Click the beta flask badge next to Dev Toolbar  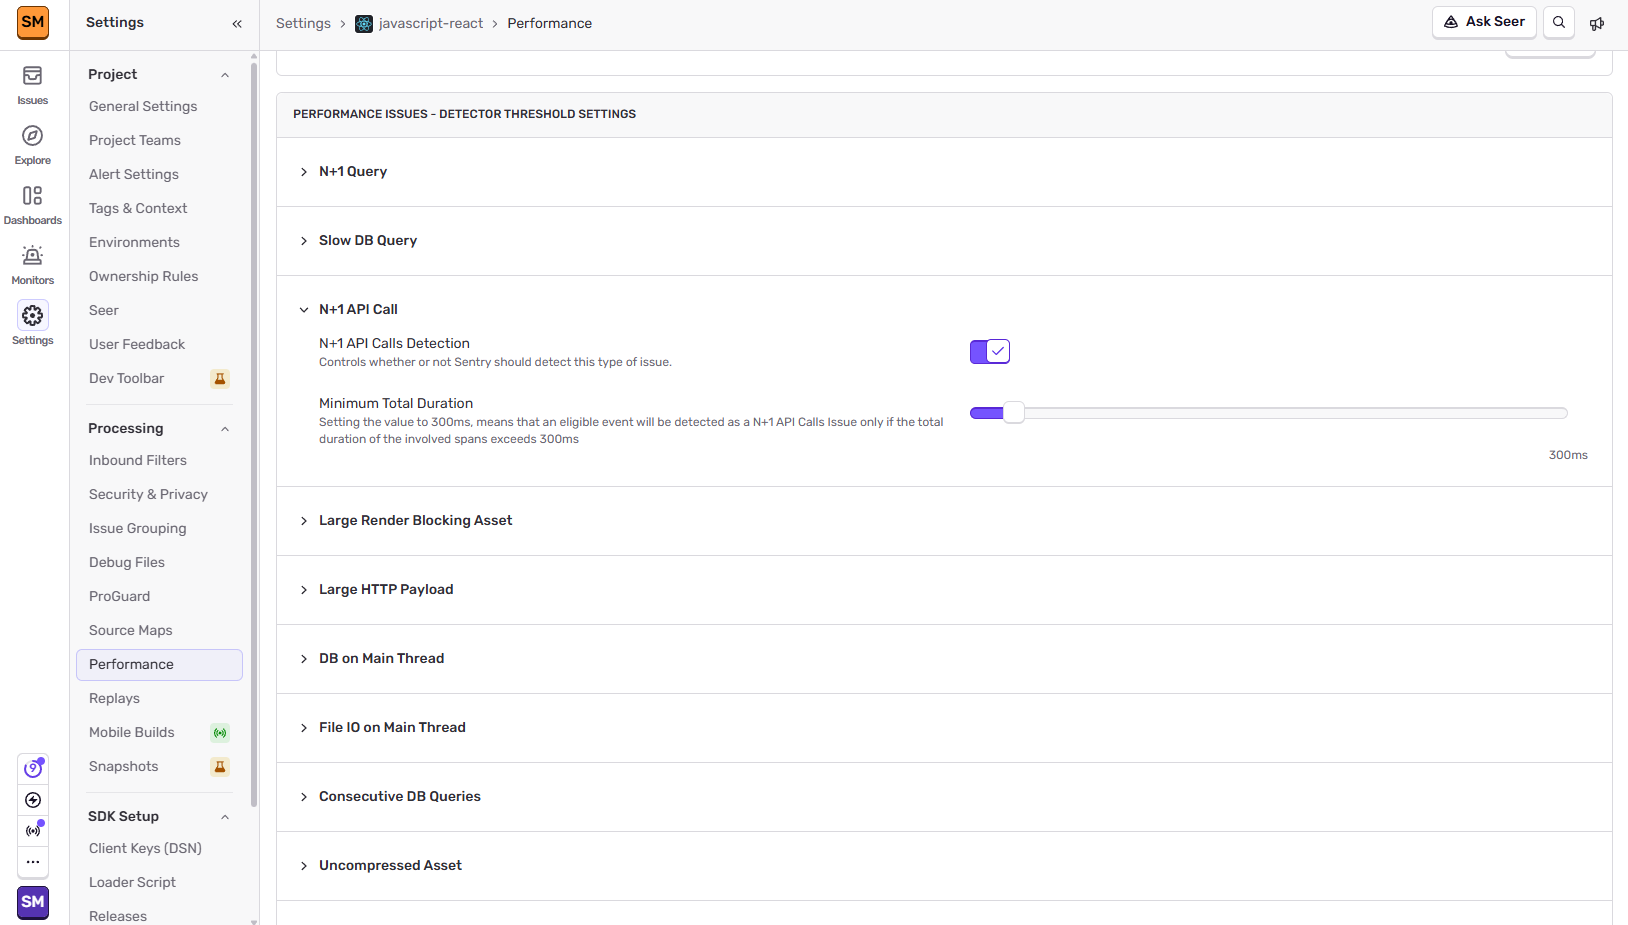pyautogui.click(x=220, y=378)
